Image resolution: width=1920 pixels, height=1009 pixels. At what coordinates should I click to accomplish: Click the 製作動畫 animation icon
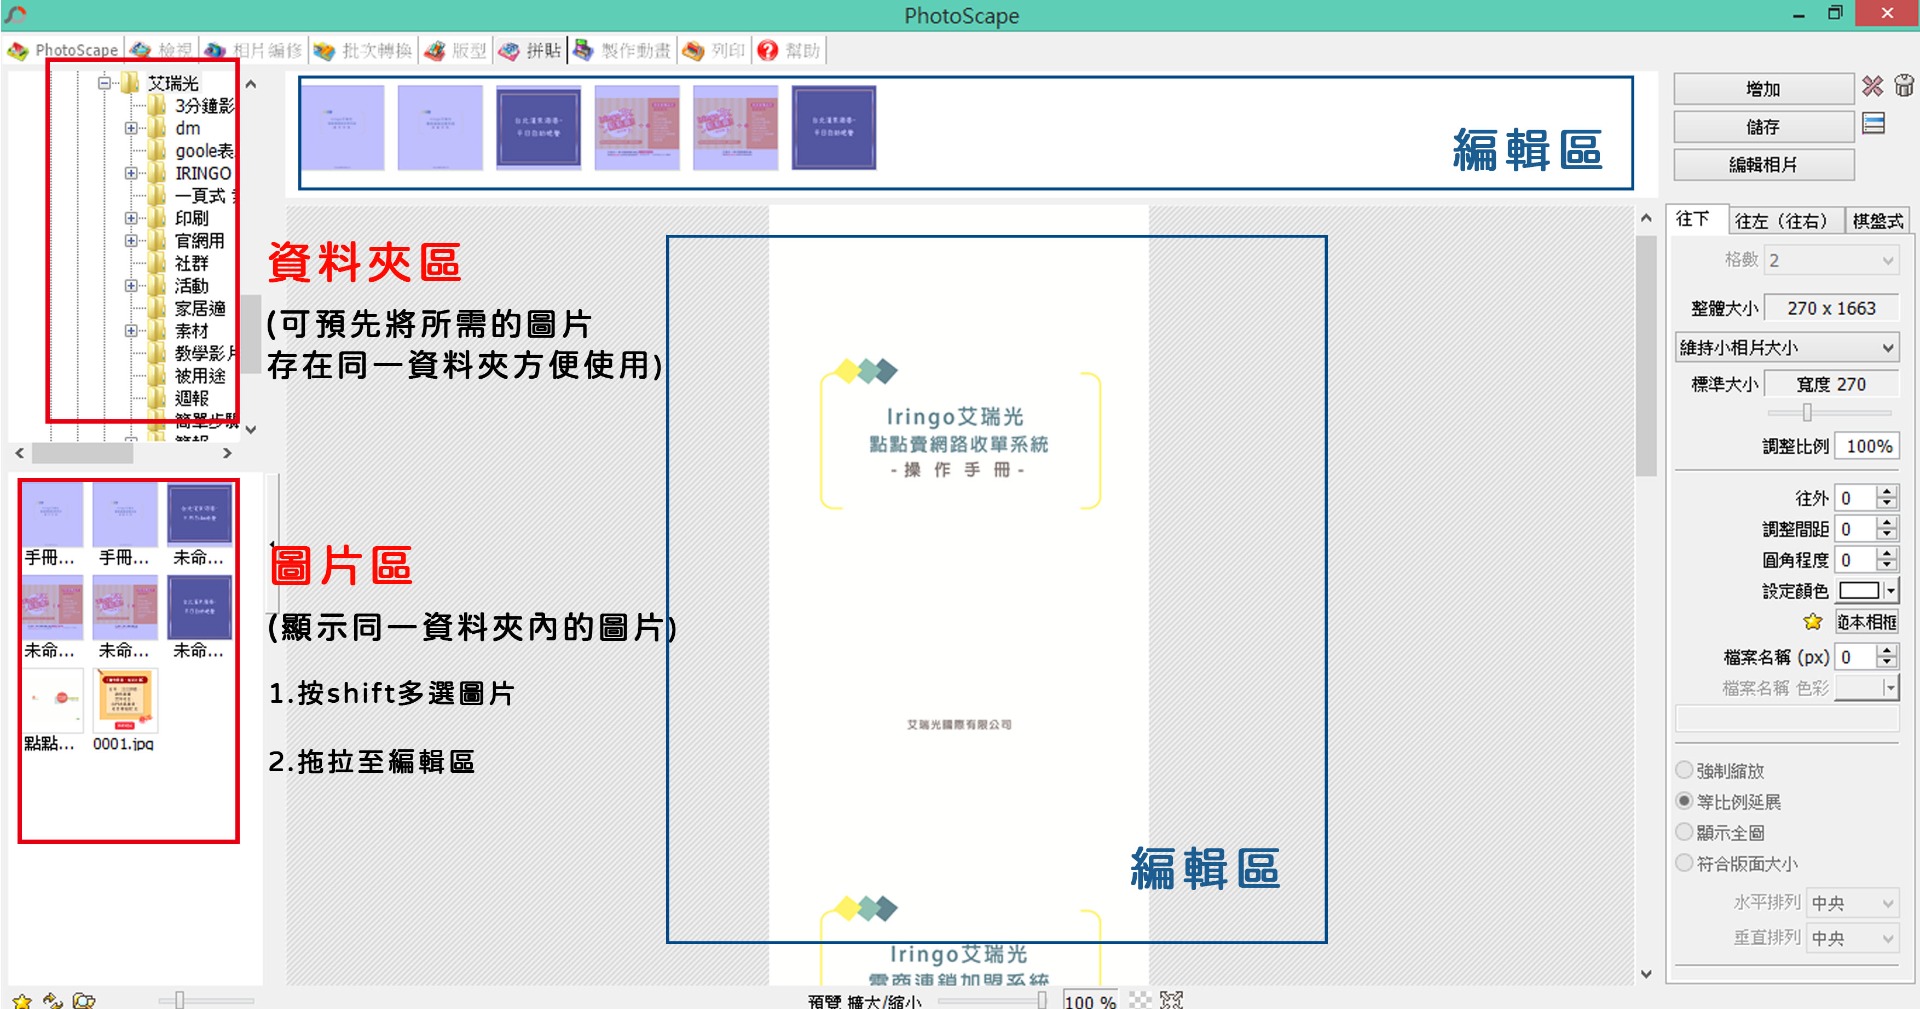tap(584, 50)
